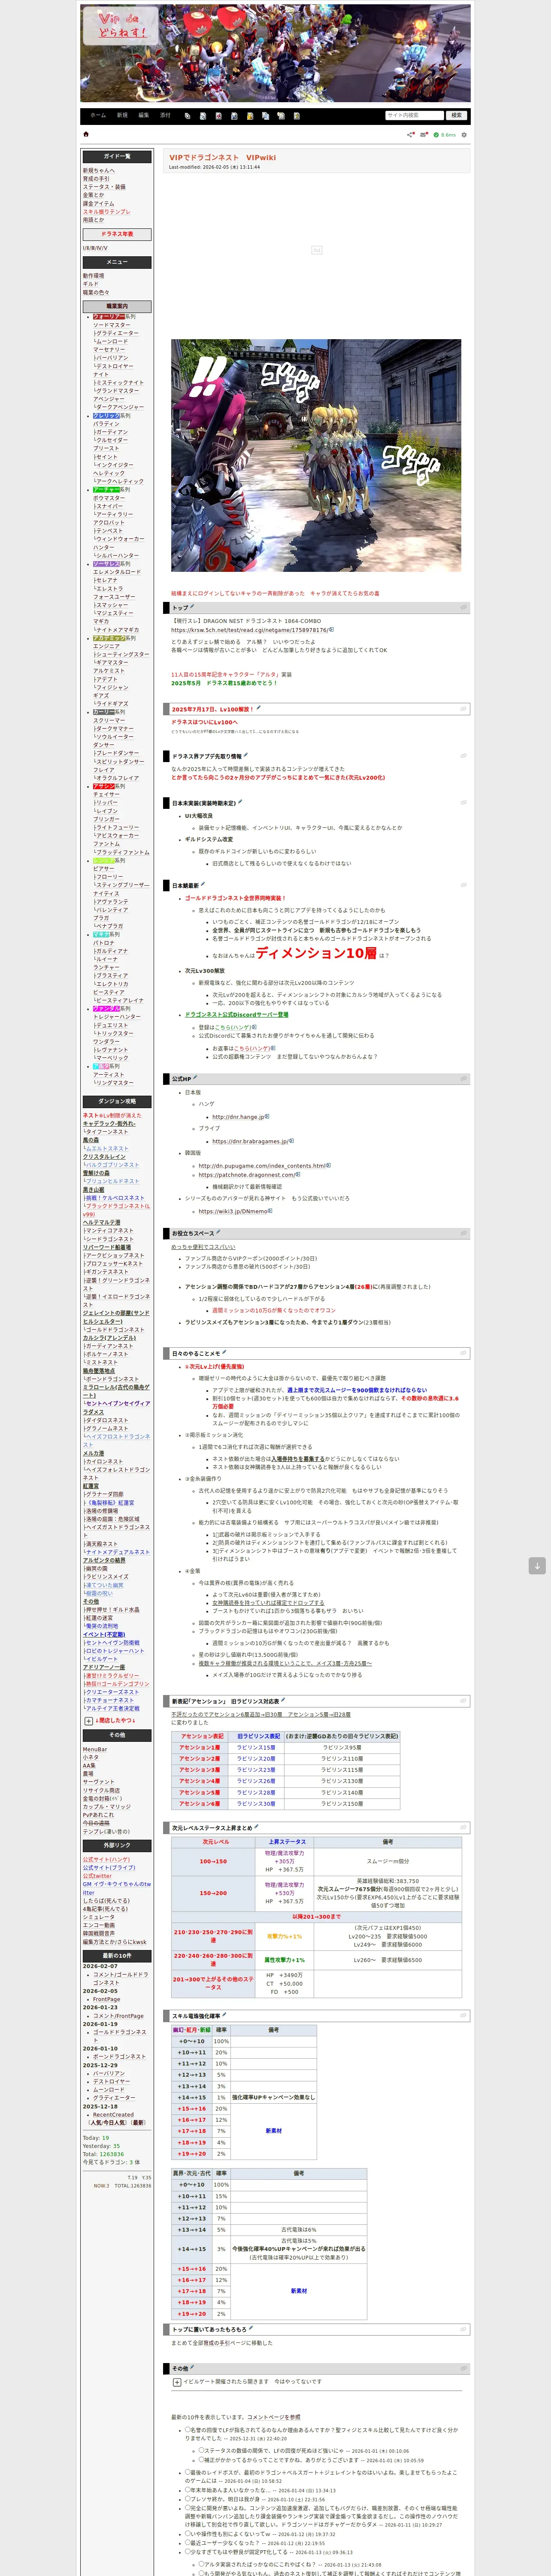
Task: Open the ウォーリアー class family link
Action: click(x=109, y=316)
